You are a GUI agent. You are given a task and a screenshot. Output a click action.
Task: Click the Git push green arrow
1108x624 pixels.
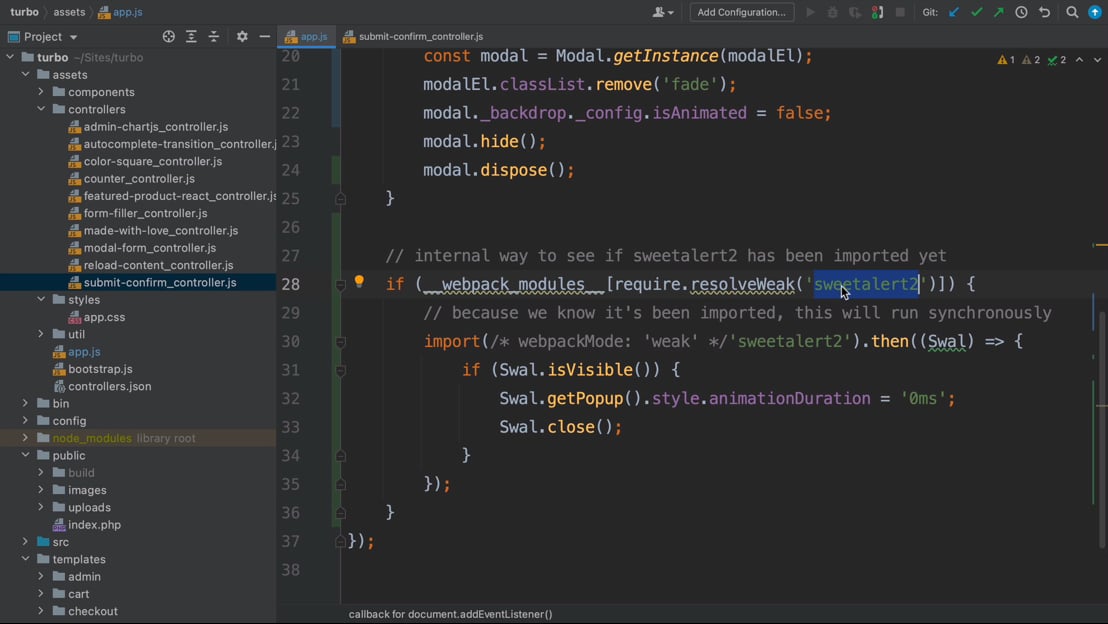[999, 12]
